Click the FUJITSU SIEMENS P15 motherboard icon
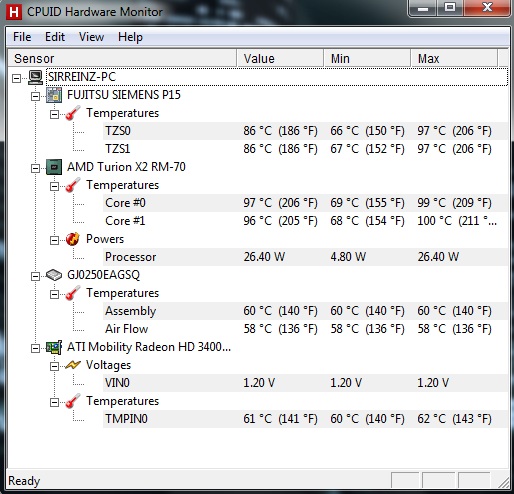This screenshot has height=494, width=514. coord(54,95)
